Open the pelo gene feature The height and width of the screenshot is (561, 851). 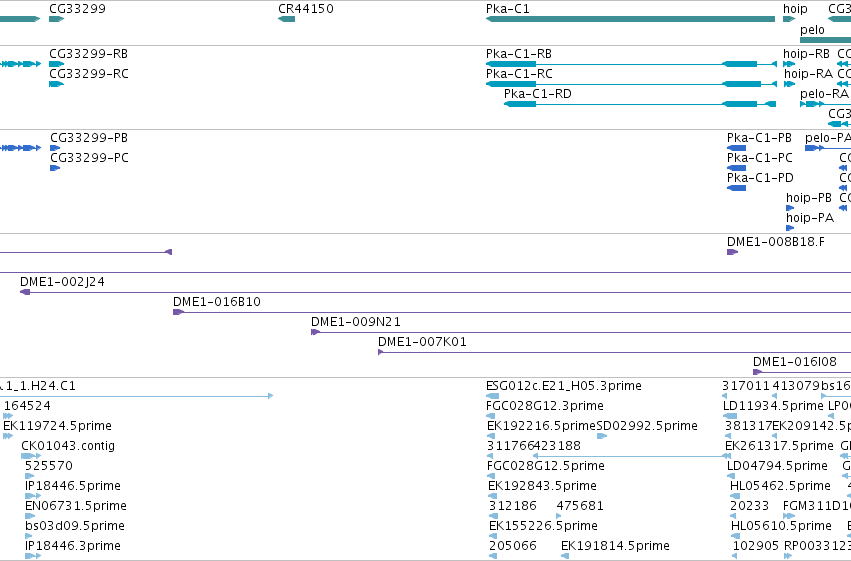pyautogui.click(x=825, y=40)
